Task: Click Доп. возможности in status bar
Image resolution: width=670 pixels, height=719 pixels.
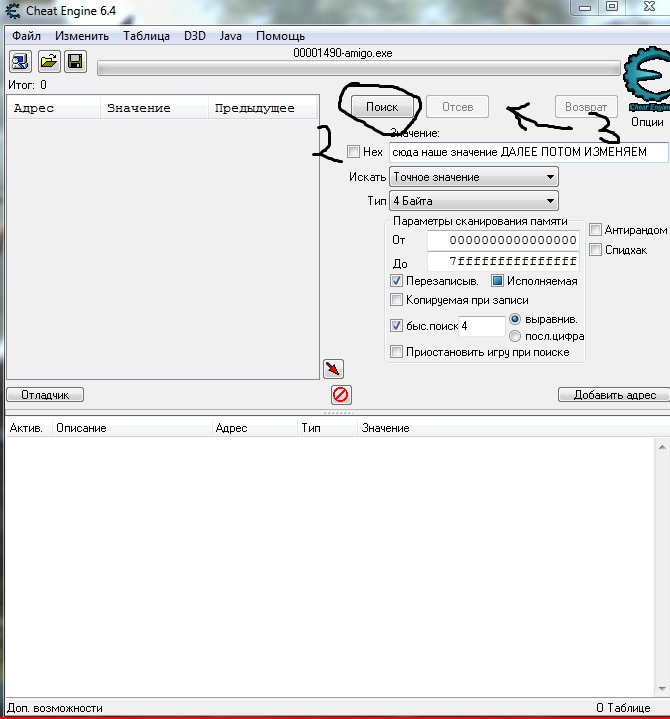Action: coord(55,708)
